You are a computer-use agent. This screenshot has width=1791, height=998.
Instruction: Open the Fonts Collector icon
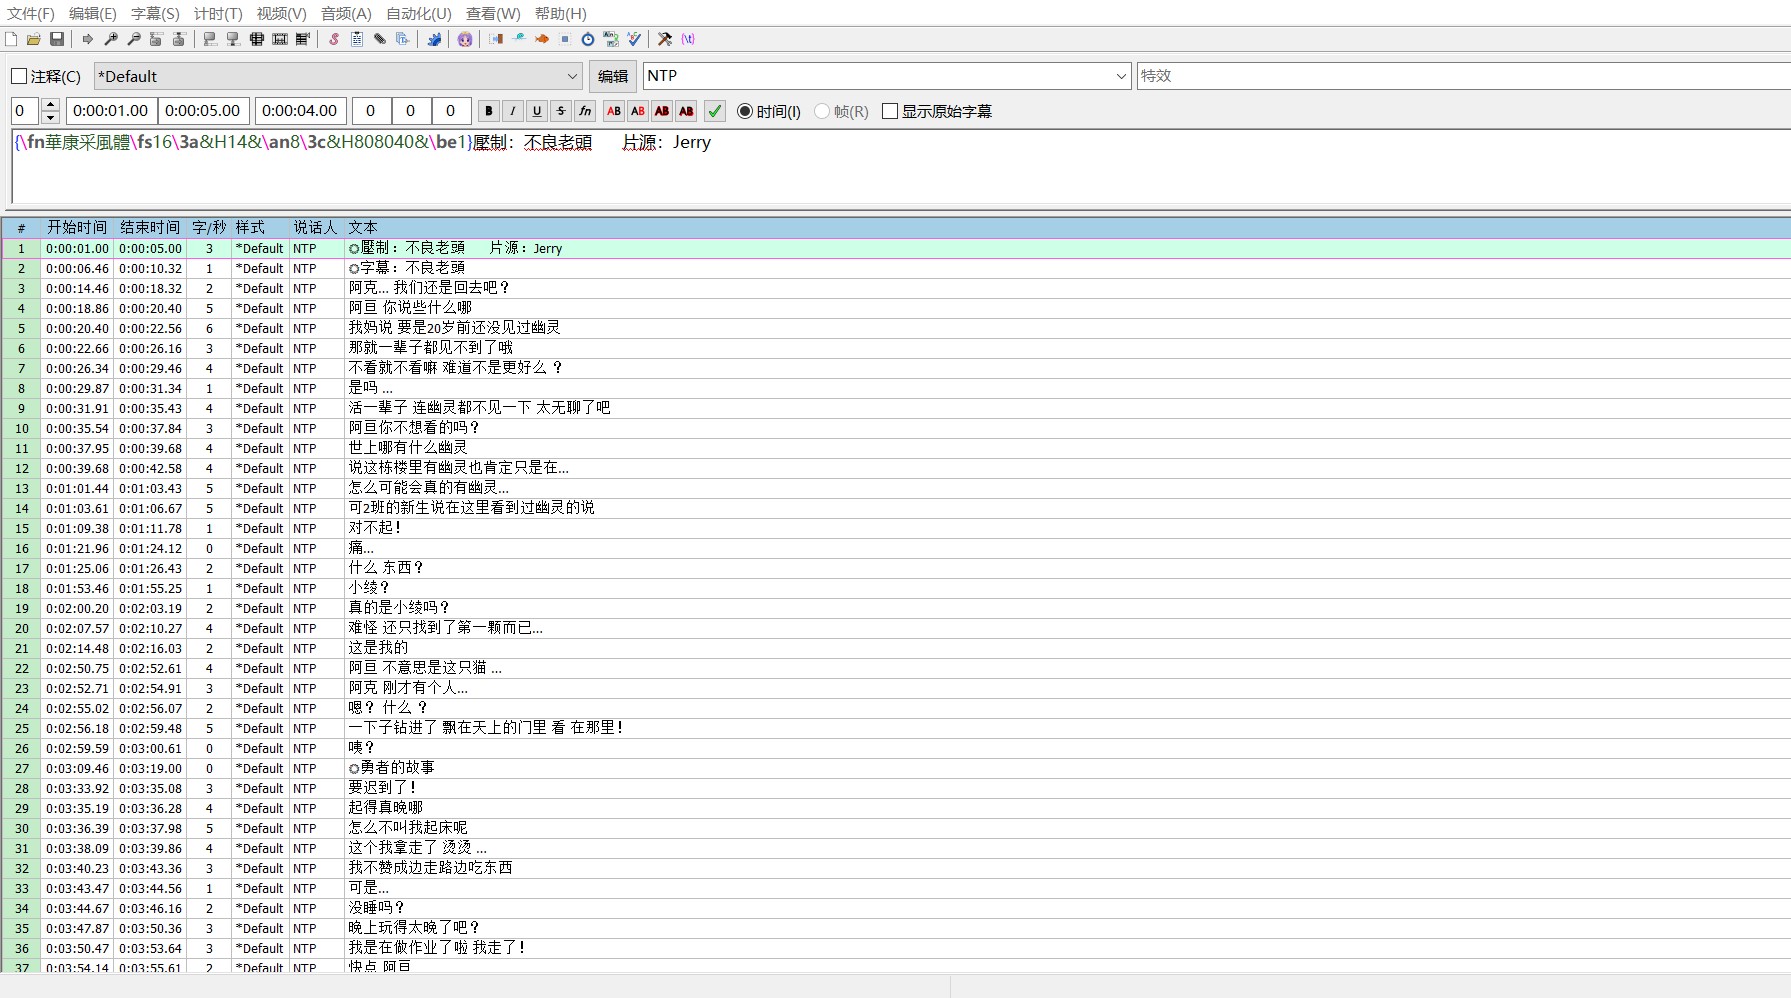[x=403, y=39]
